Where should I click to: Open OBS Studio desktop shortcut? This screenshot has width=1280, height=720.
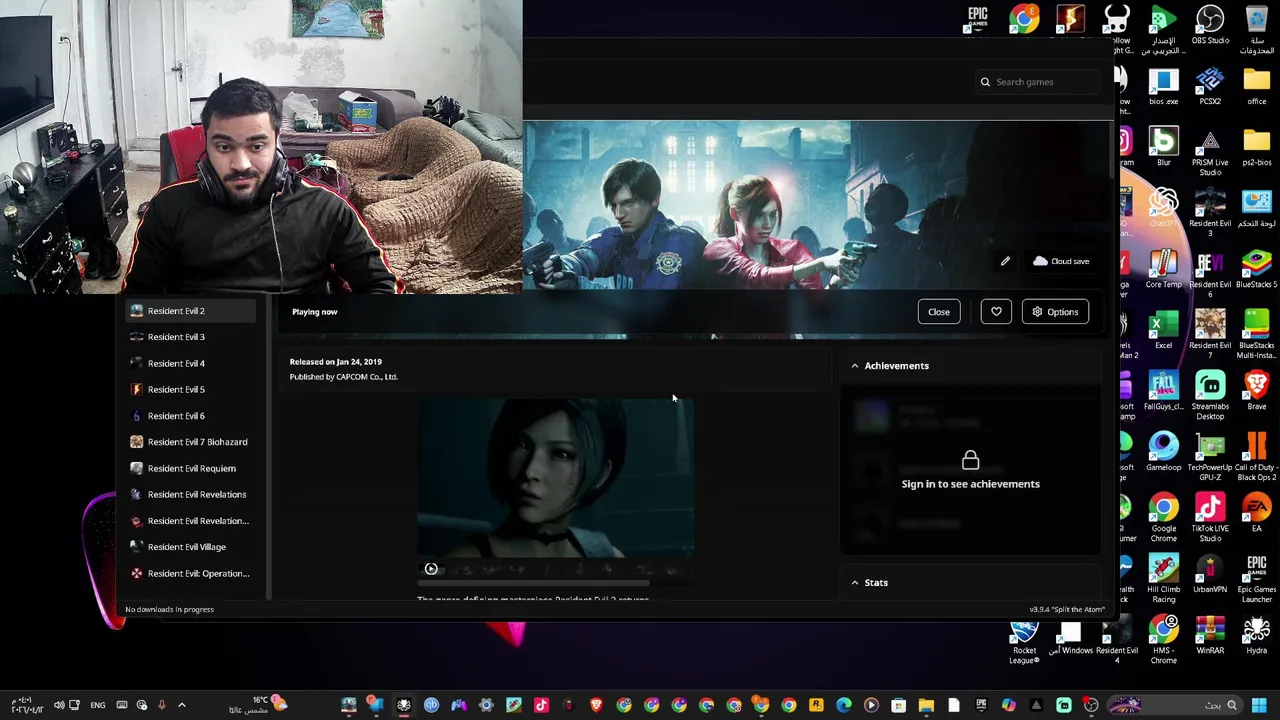[x=1210, y=26]
